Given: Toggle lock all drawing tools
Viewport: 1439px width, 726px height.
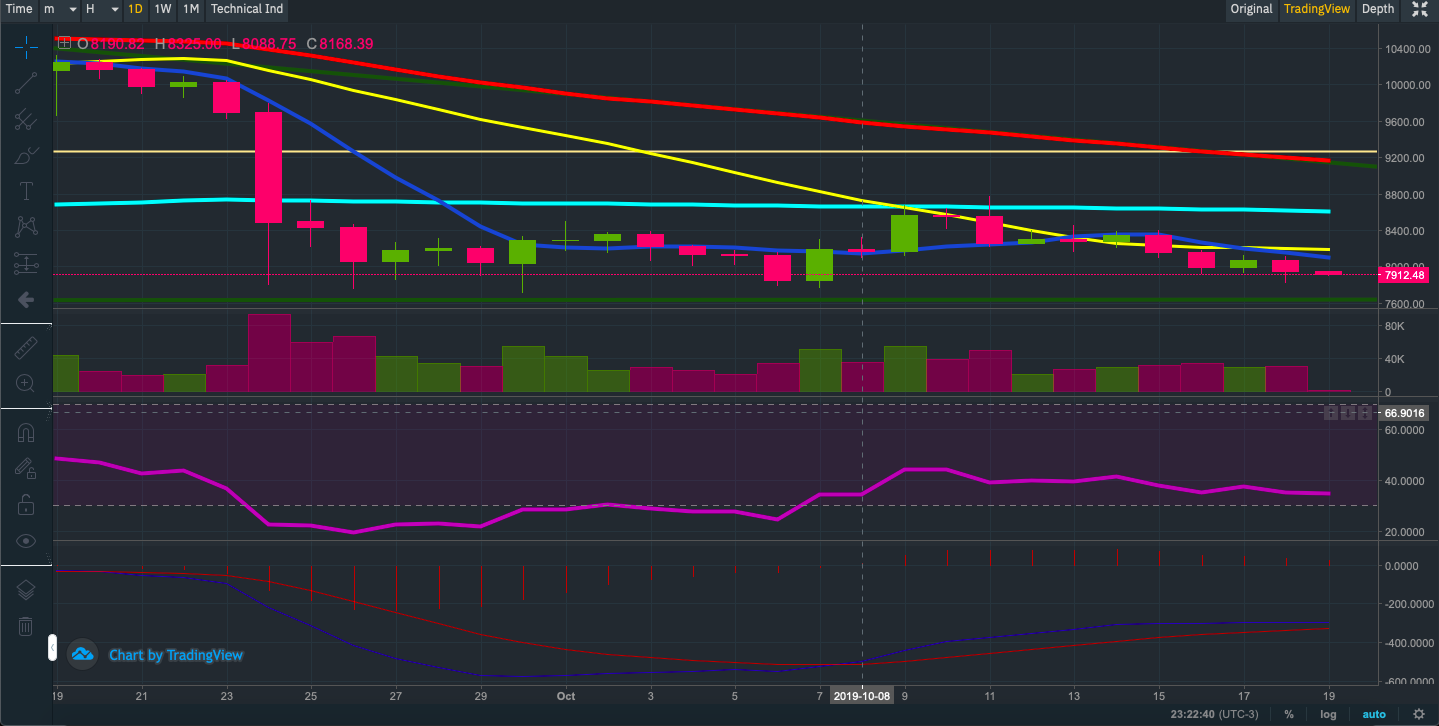Looking at the screenshot, I should point(26,504).
